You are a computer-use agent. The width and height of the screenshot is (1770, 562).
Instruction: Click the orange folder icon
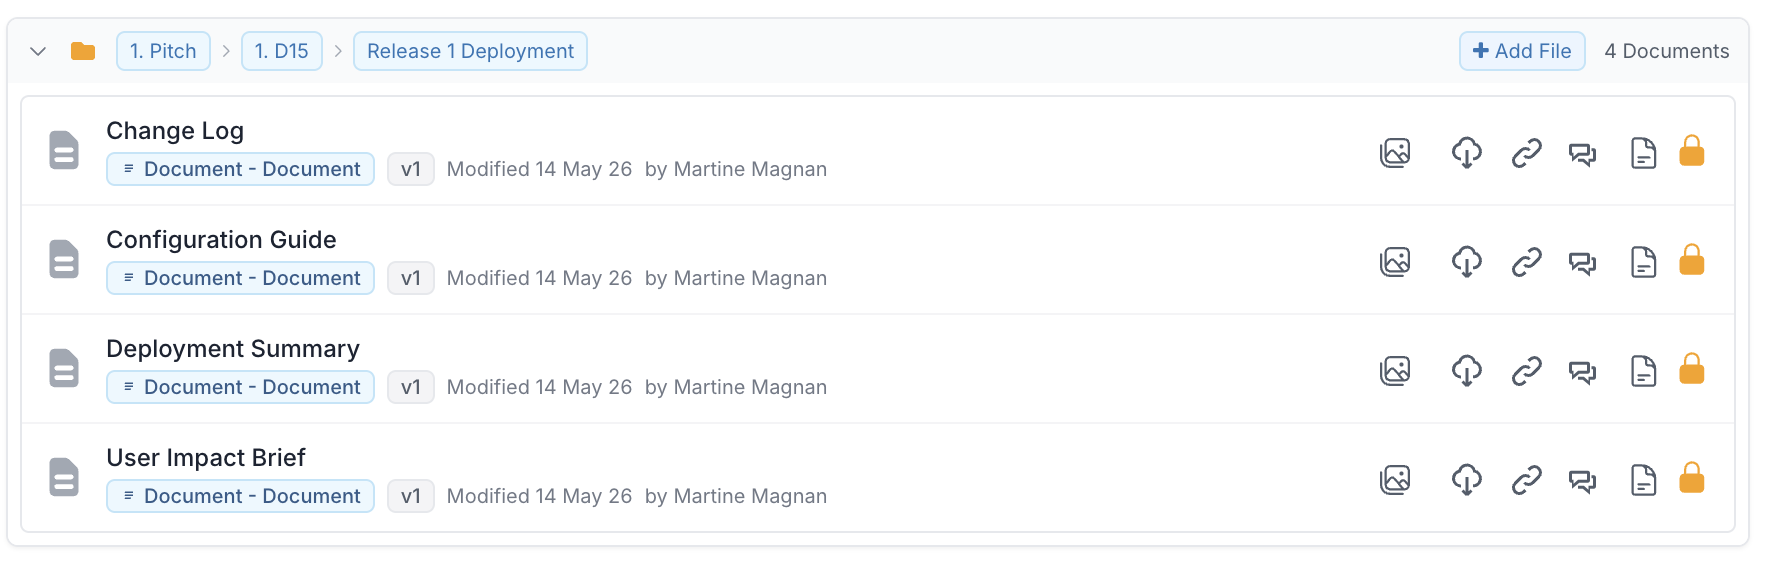pos(83,51)
